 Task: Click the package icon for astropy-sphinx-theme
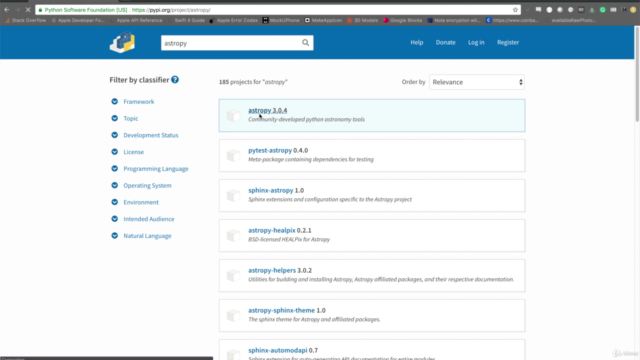pyautogui.click(x=233, y=316)
